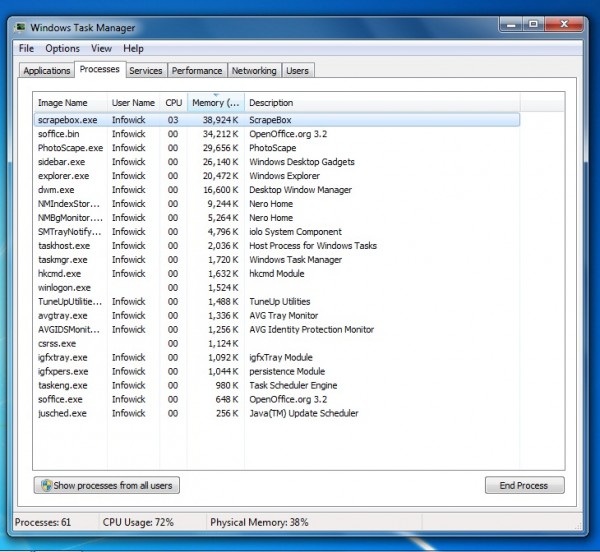Select the taskhost.exe process

(x=277, y=246)
